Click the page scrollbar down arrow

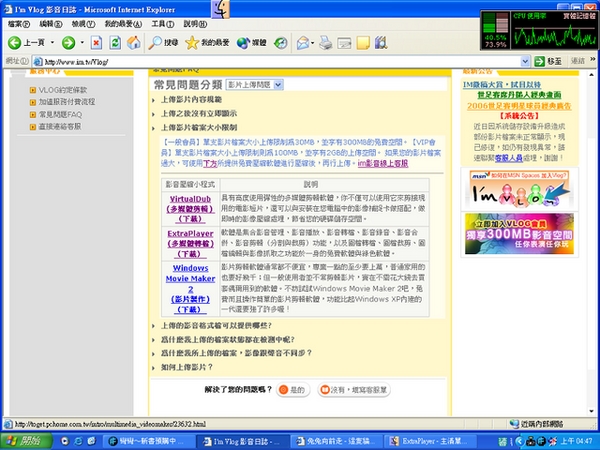pyautogui.click(x=592, y=412)
